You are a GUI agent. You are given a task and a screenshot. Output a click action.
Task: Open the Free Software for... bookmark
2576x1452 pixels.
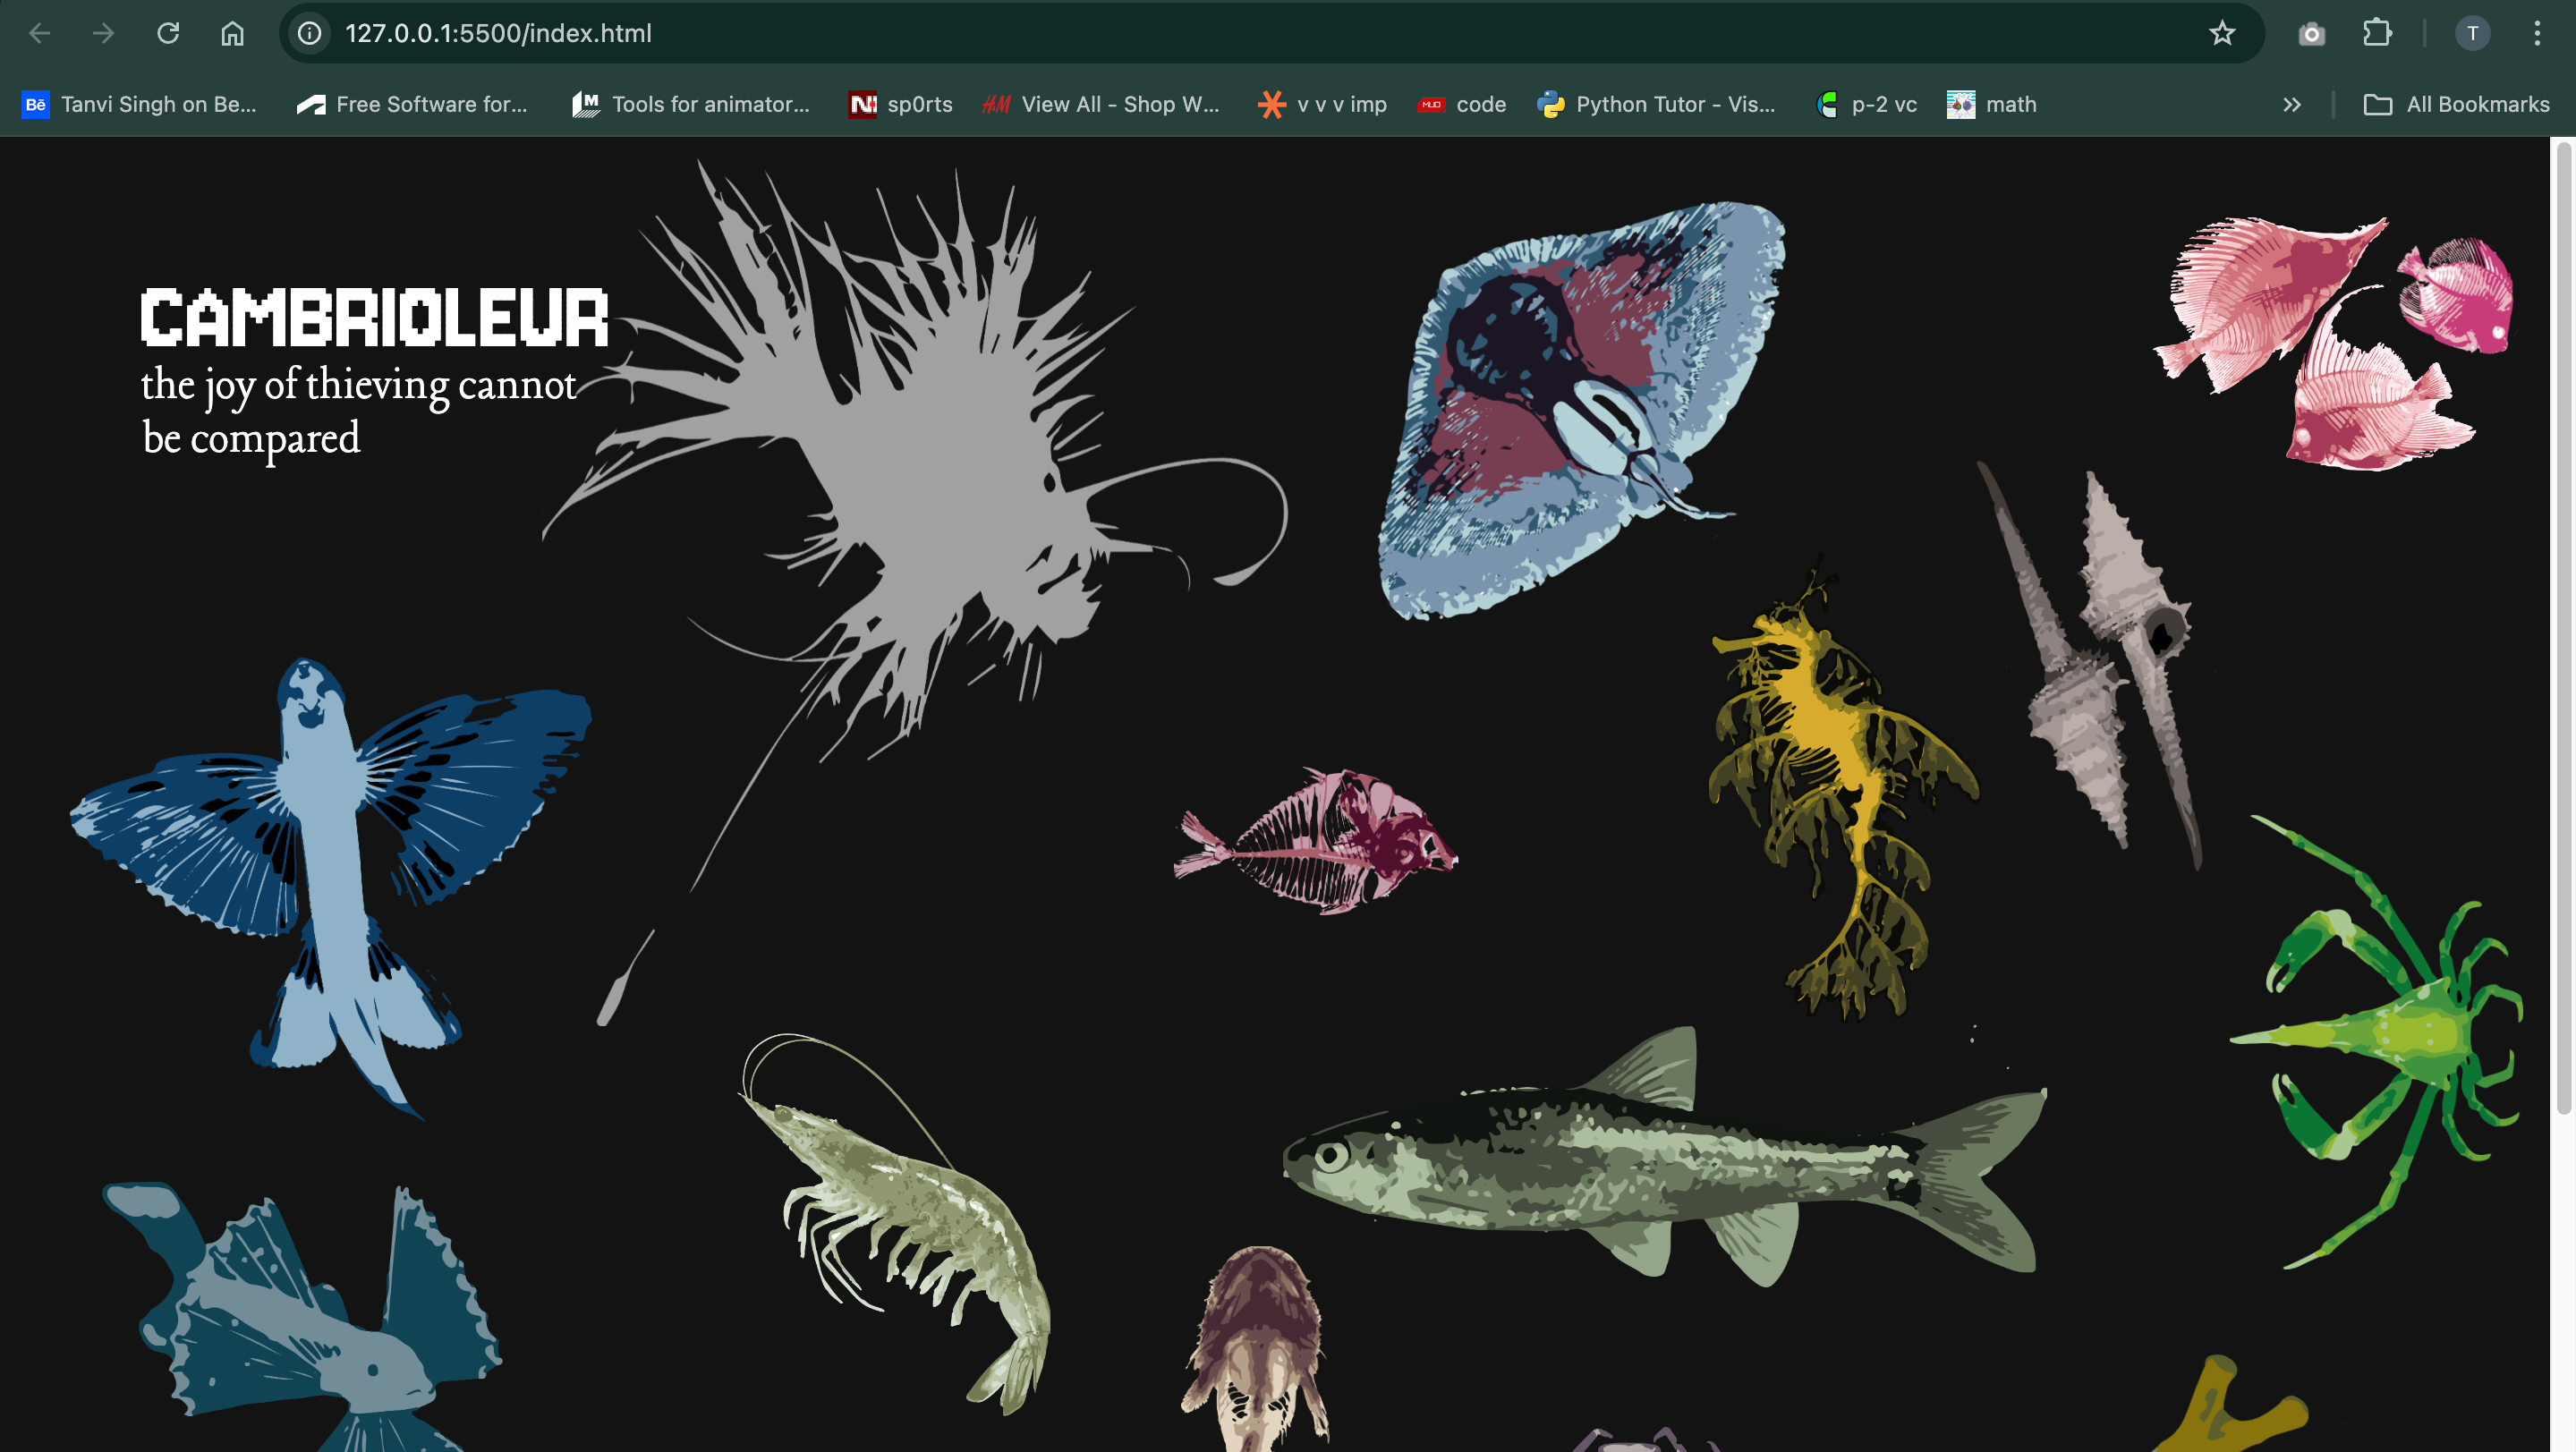coord(412,104)
